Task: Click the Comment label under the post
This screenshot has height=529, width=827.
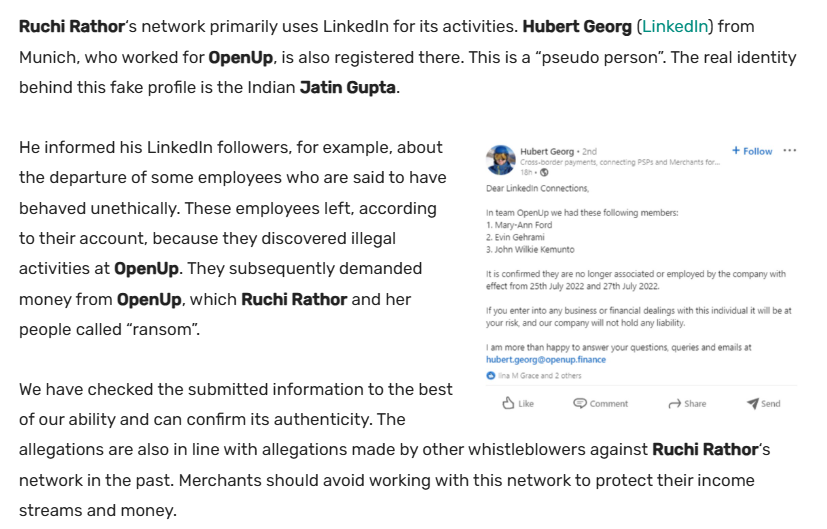Action: tap(609, 404)
